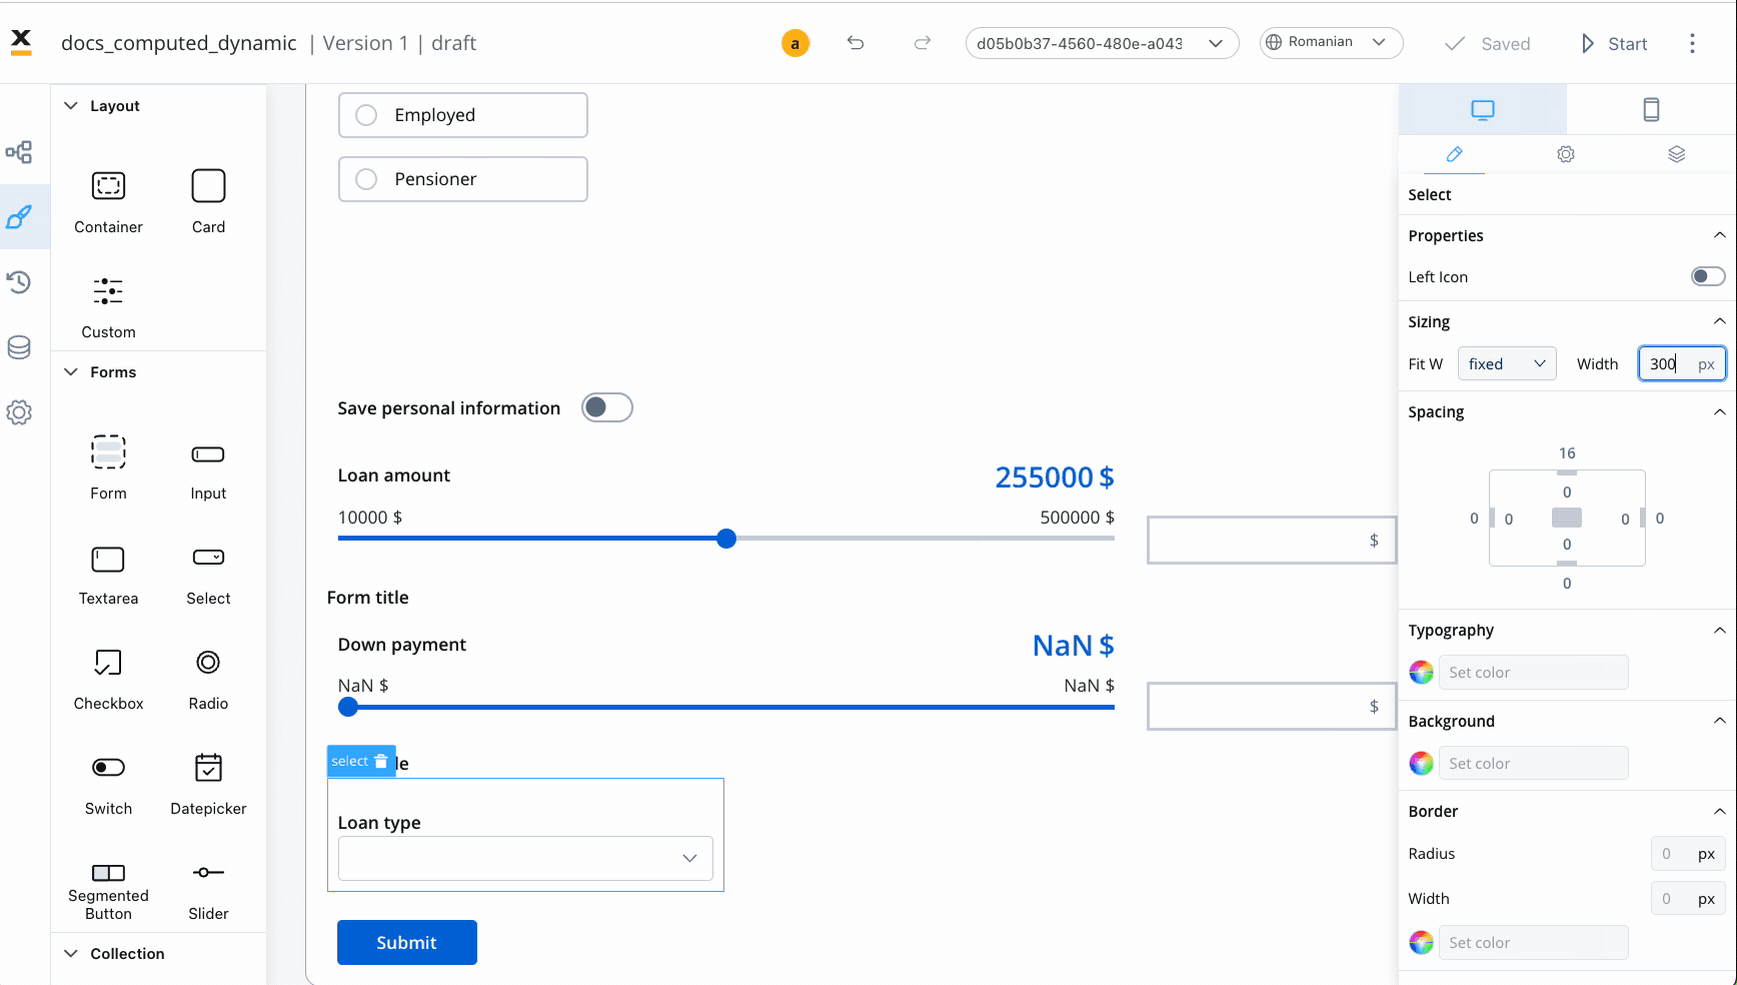Click the X logo home icon

[21, 41]
